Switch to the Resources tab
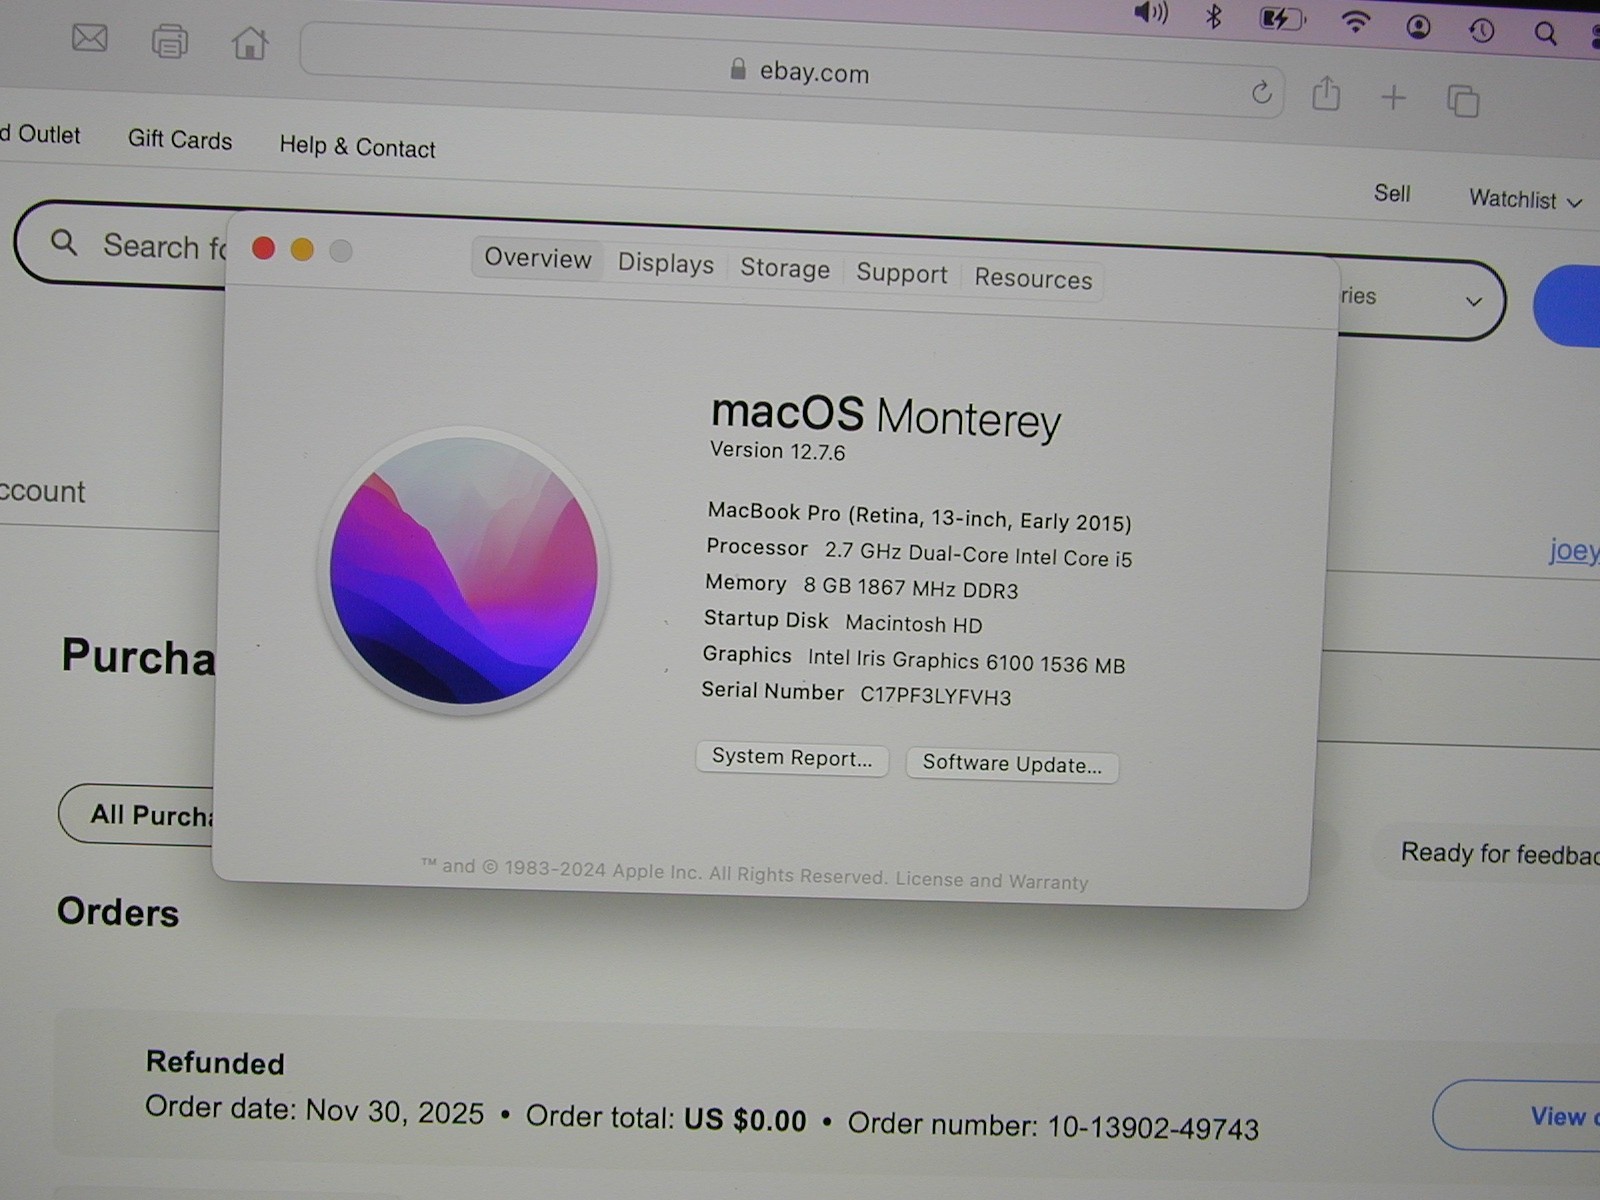 [1033, 278]
